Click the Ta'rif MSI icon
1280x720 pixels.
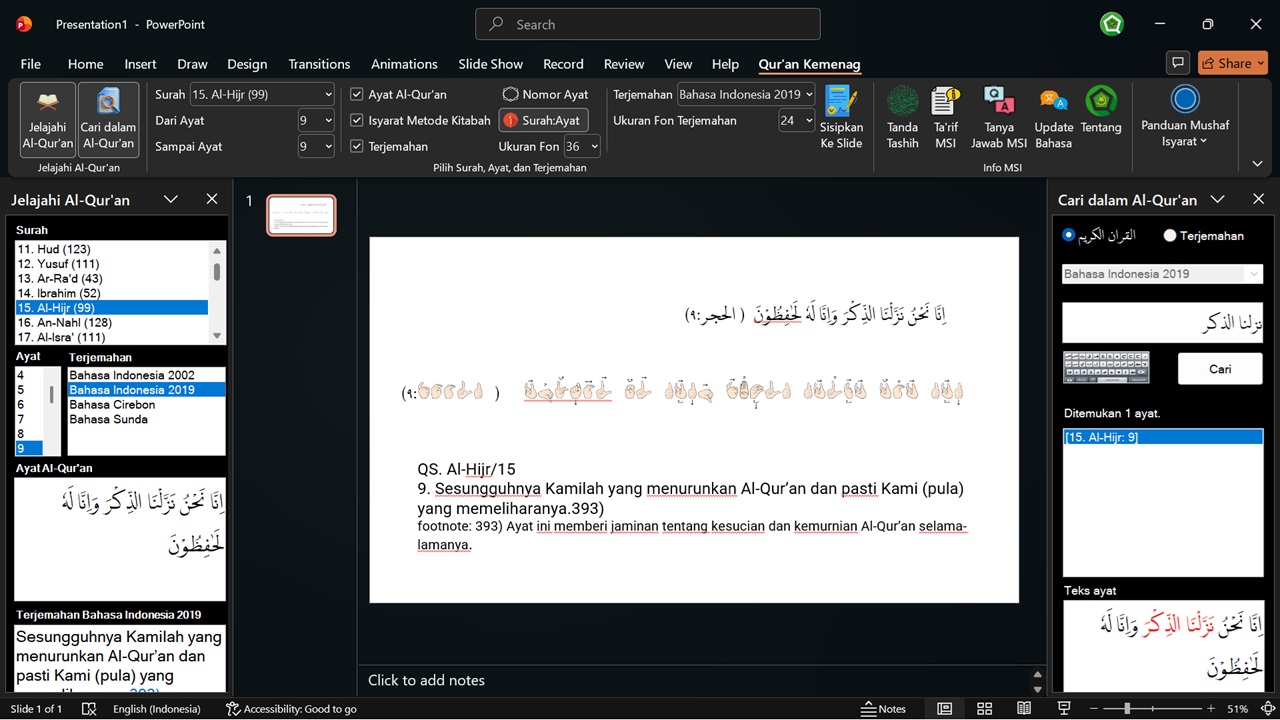click(944, 113)
